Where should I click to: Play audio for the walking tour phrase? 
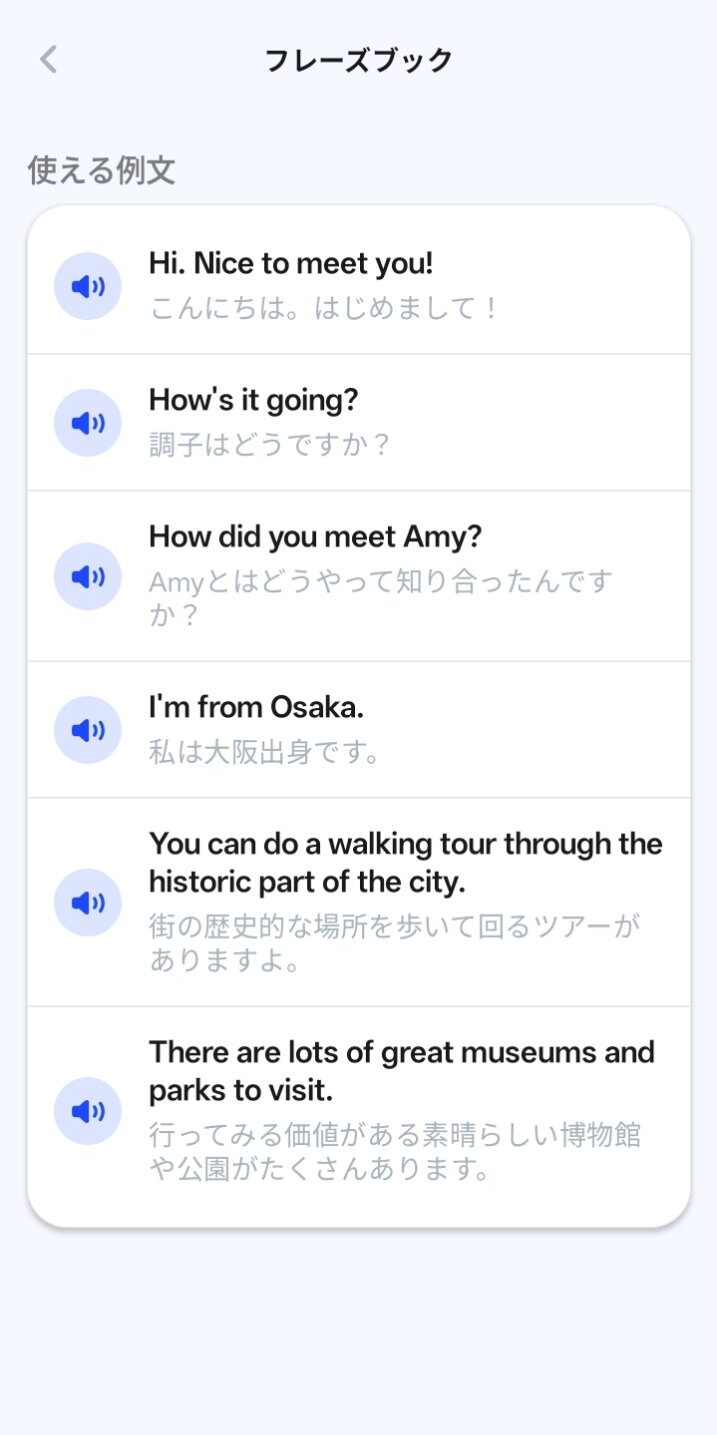point(88,903)
